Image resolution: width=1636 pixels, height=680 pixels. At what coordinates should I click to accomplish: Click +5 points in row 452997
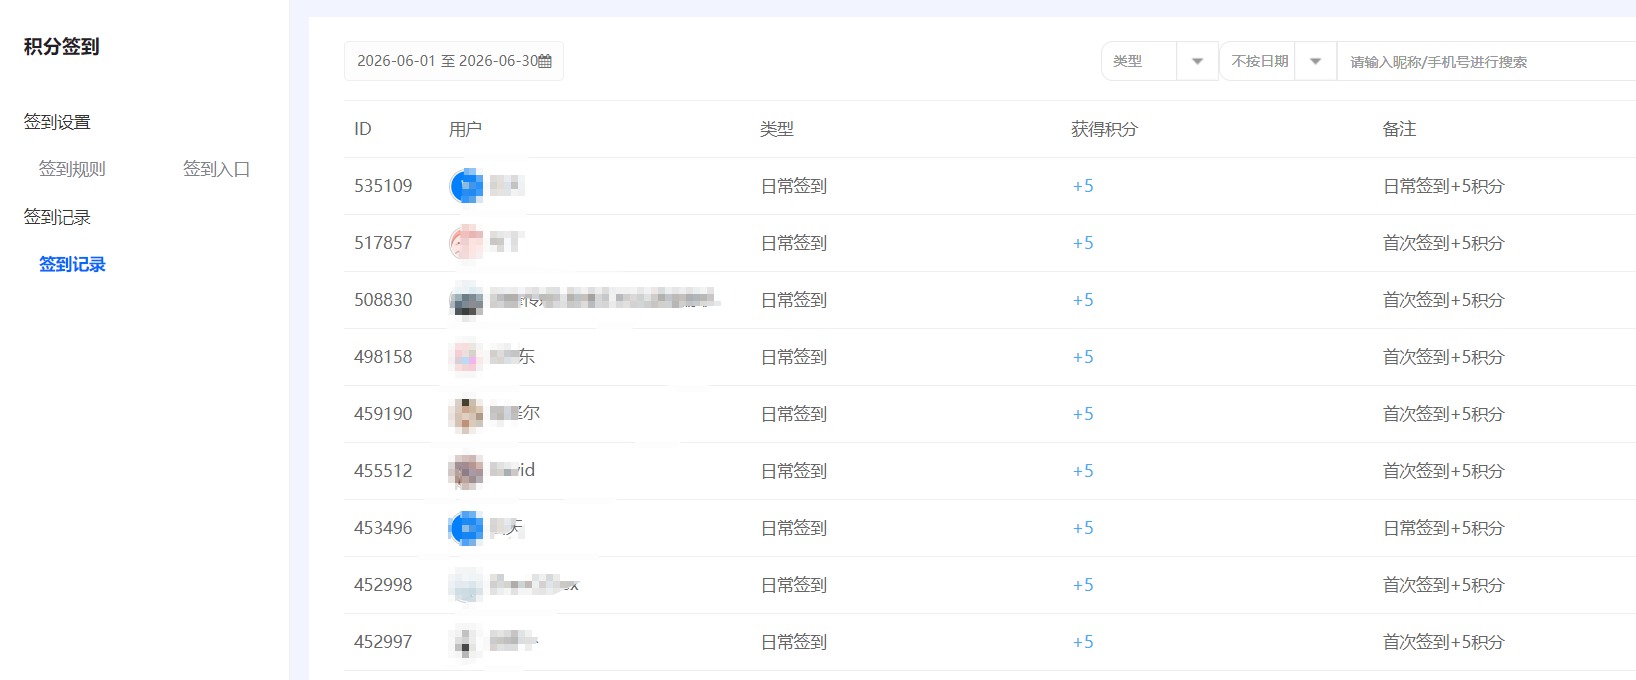pos(1083,642)
